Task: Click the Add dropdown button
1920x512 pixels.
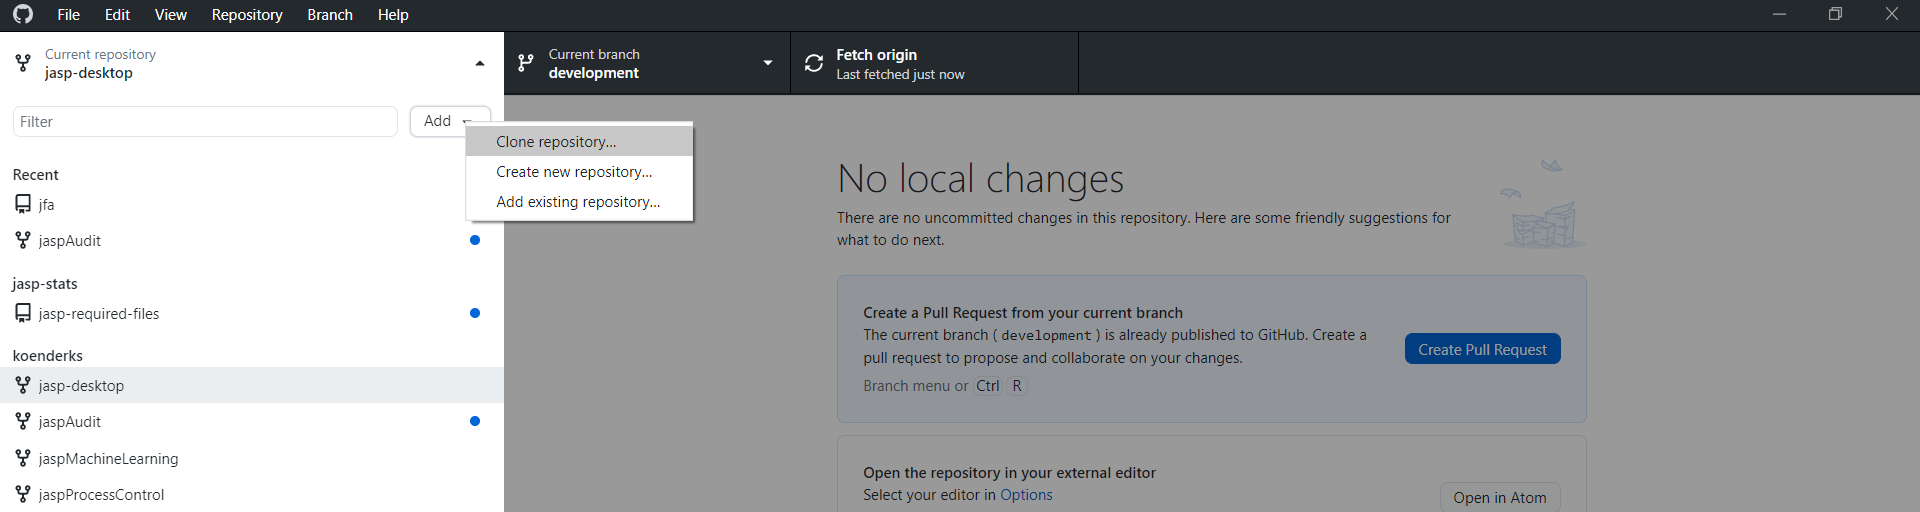Action: 450,121
